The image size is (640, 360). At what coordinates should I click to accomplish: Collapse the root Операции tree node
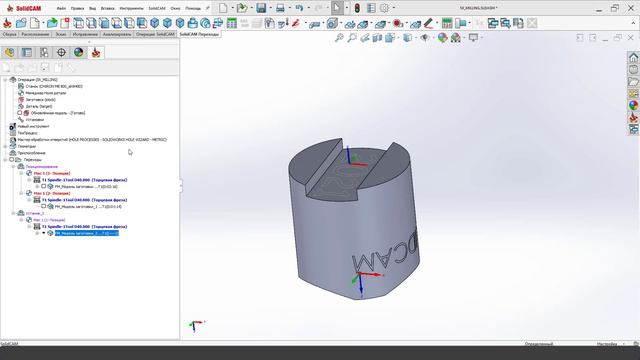tap(5, 80)
